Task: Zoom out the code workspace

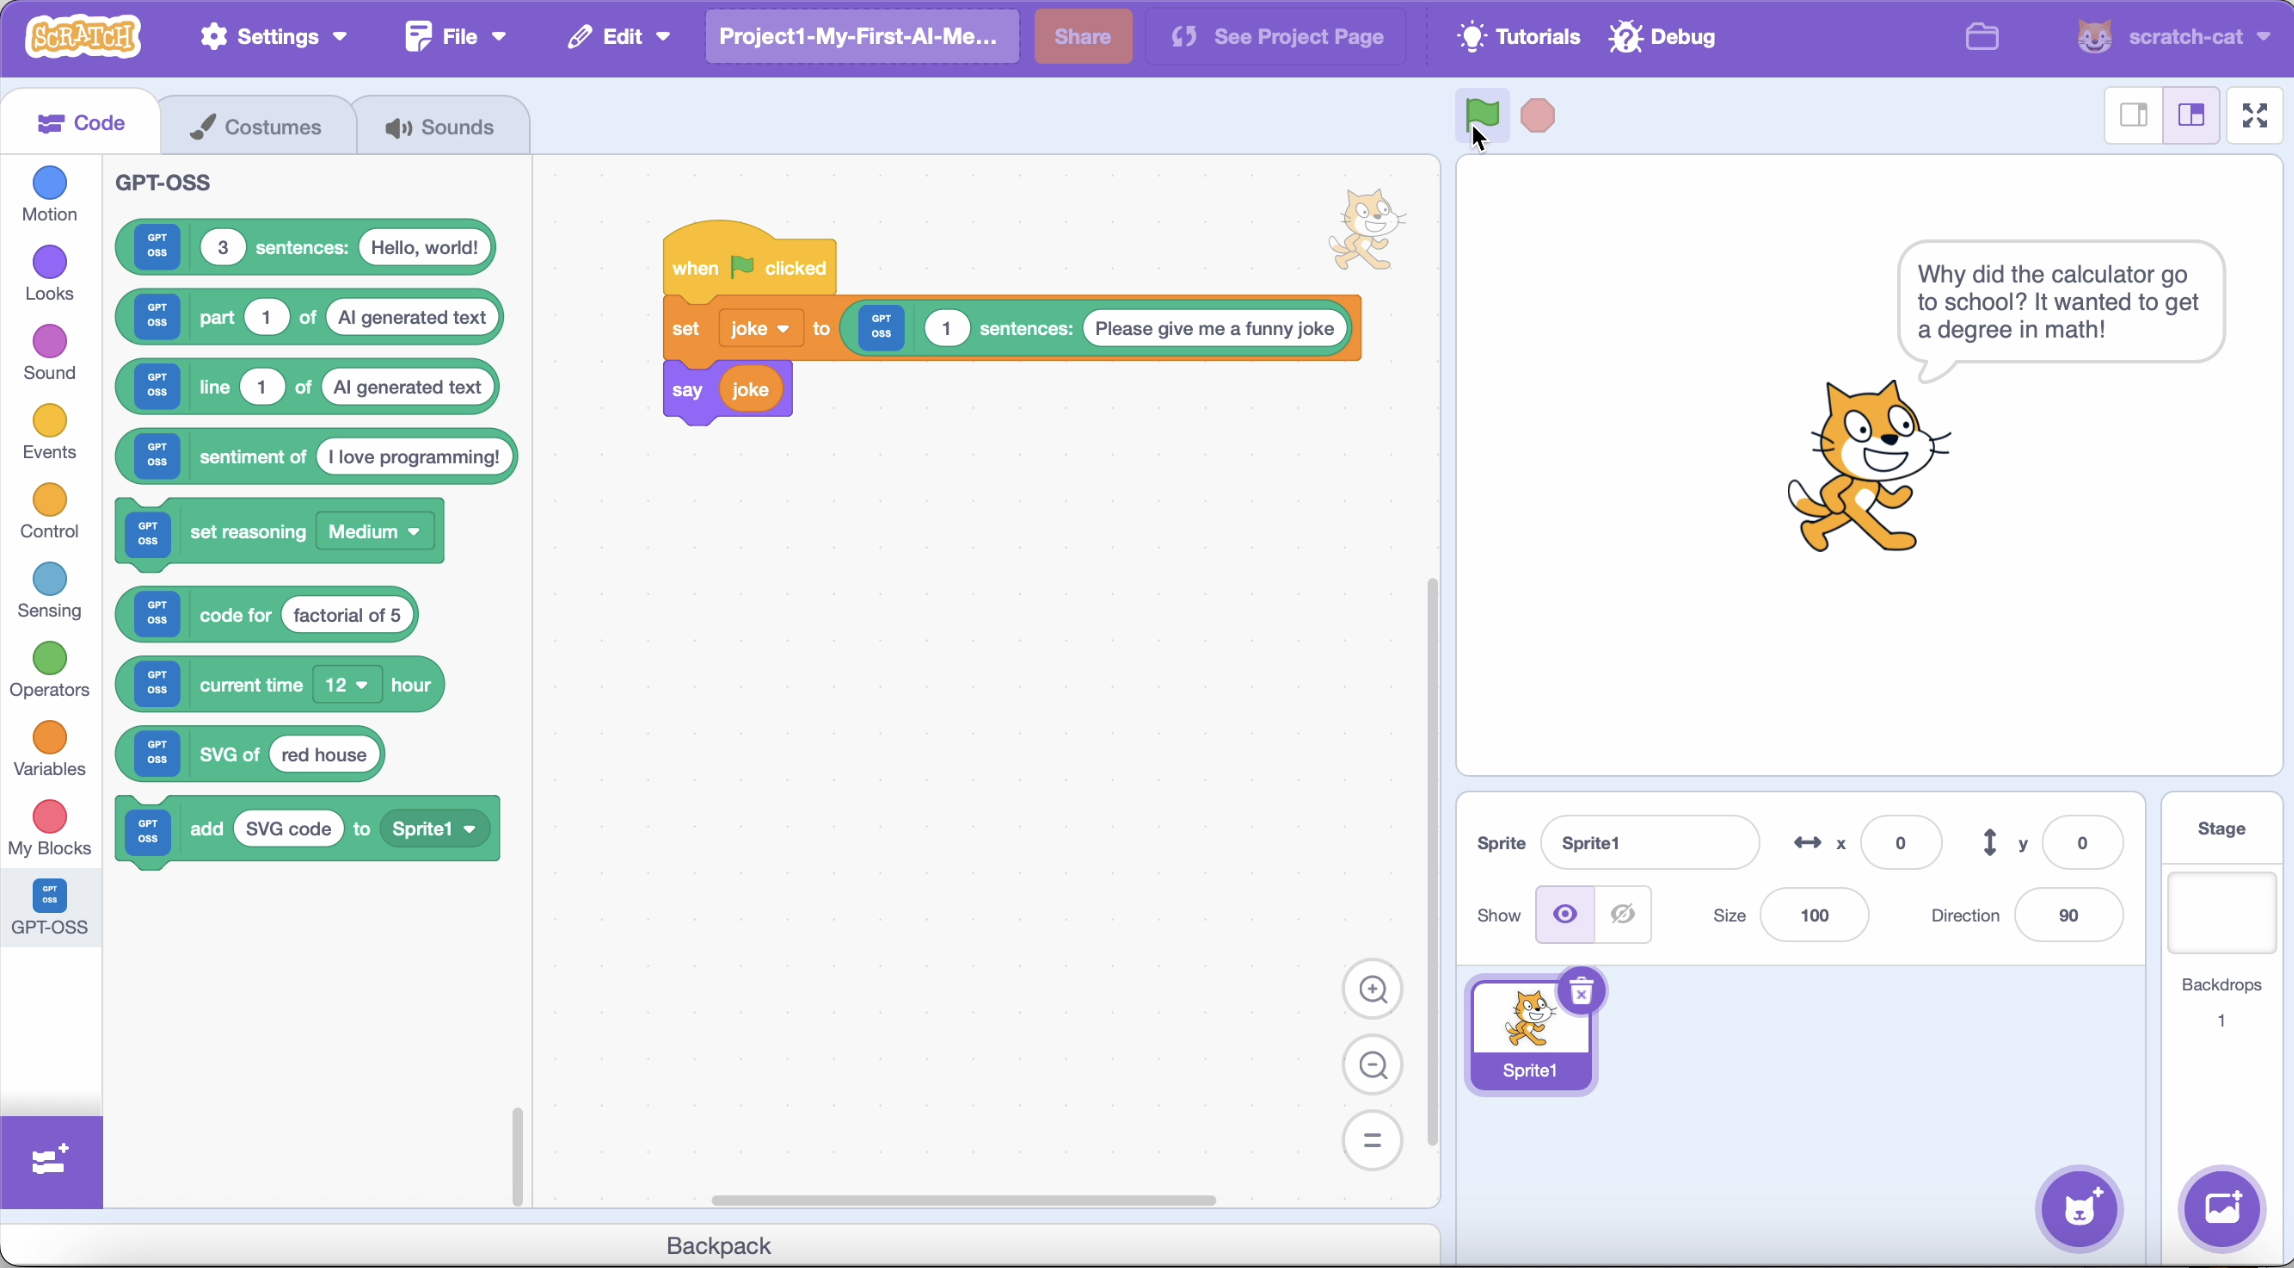Action: (x=1372, y=1065)
